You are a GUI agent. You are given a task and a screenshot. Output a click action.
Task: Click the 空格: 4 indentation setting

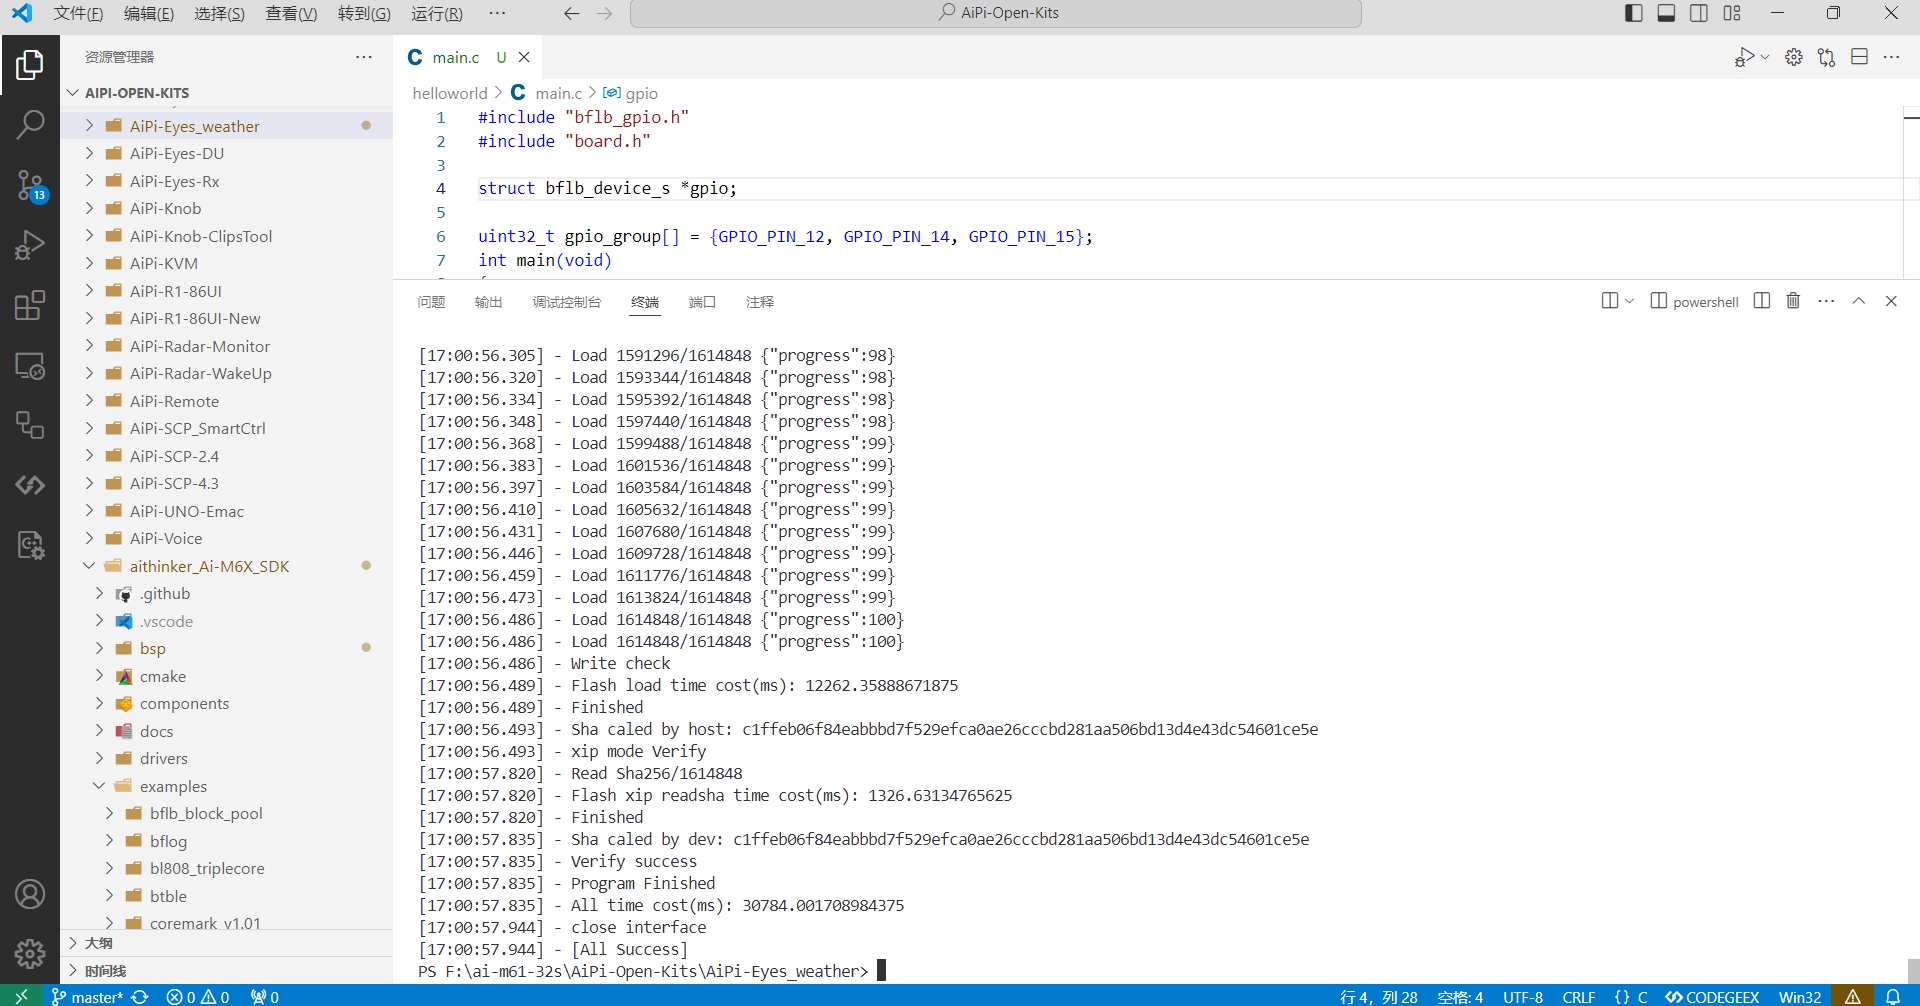(1460, 996)
